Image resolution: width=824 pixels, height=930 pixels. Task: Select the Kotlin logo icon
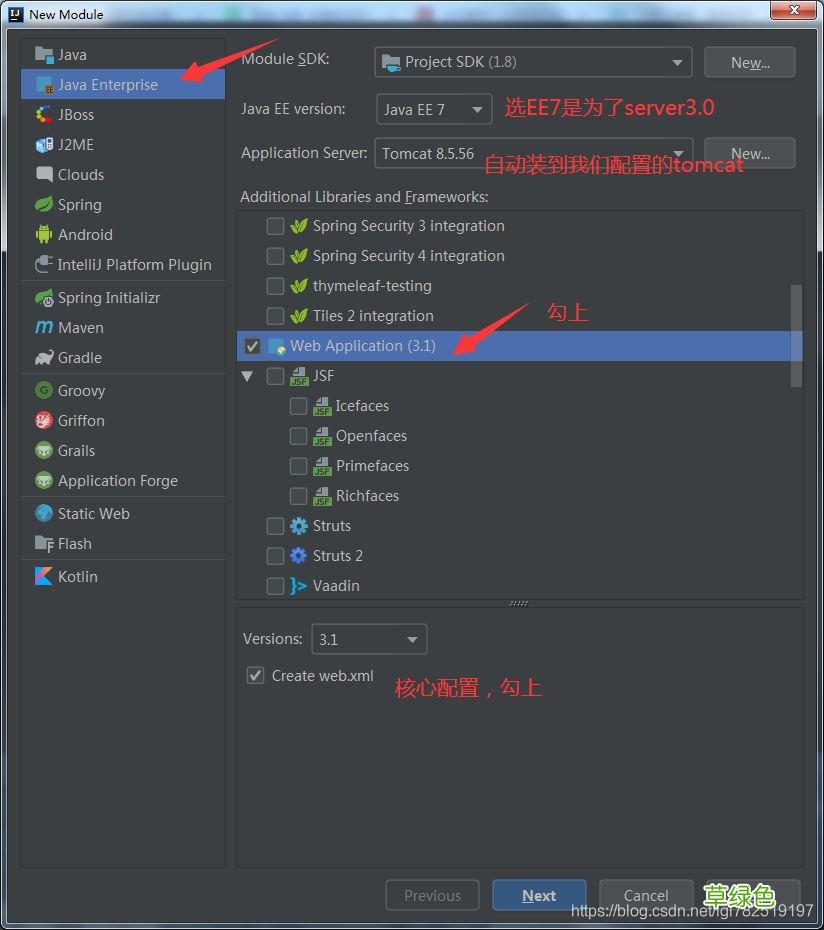point(43,577)
